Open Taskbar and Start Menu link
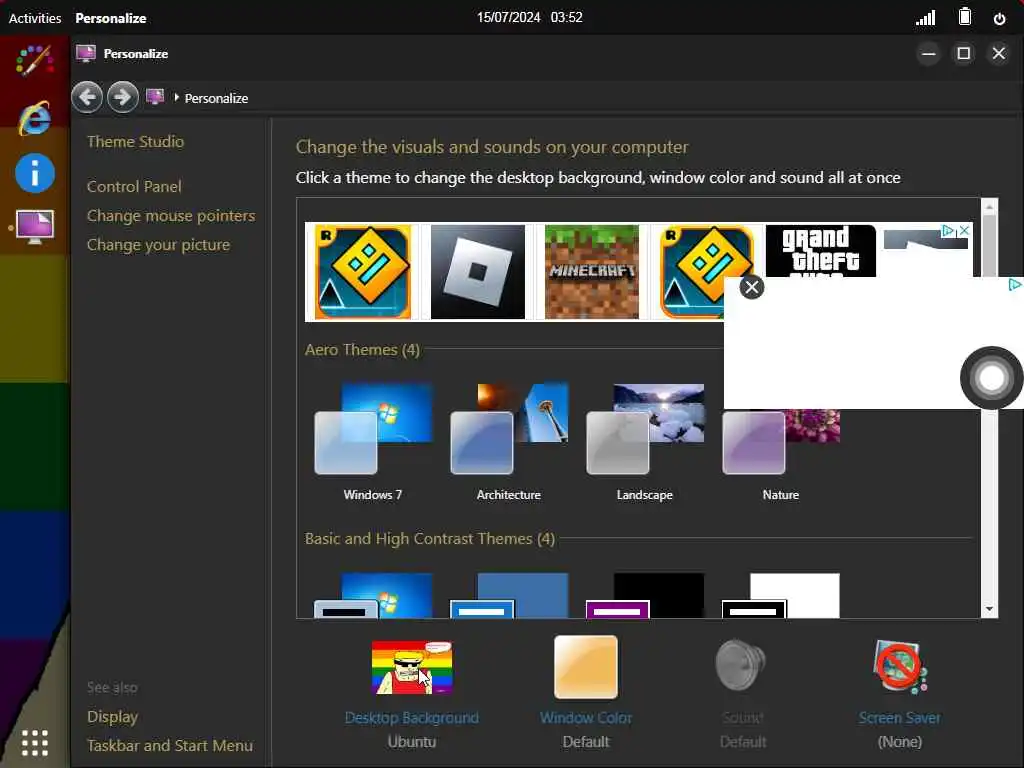Viewport: 1024px width, 768px height. coord(170,745)
